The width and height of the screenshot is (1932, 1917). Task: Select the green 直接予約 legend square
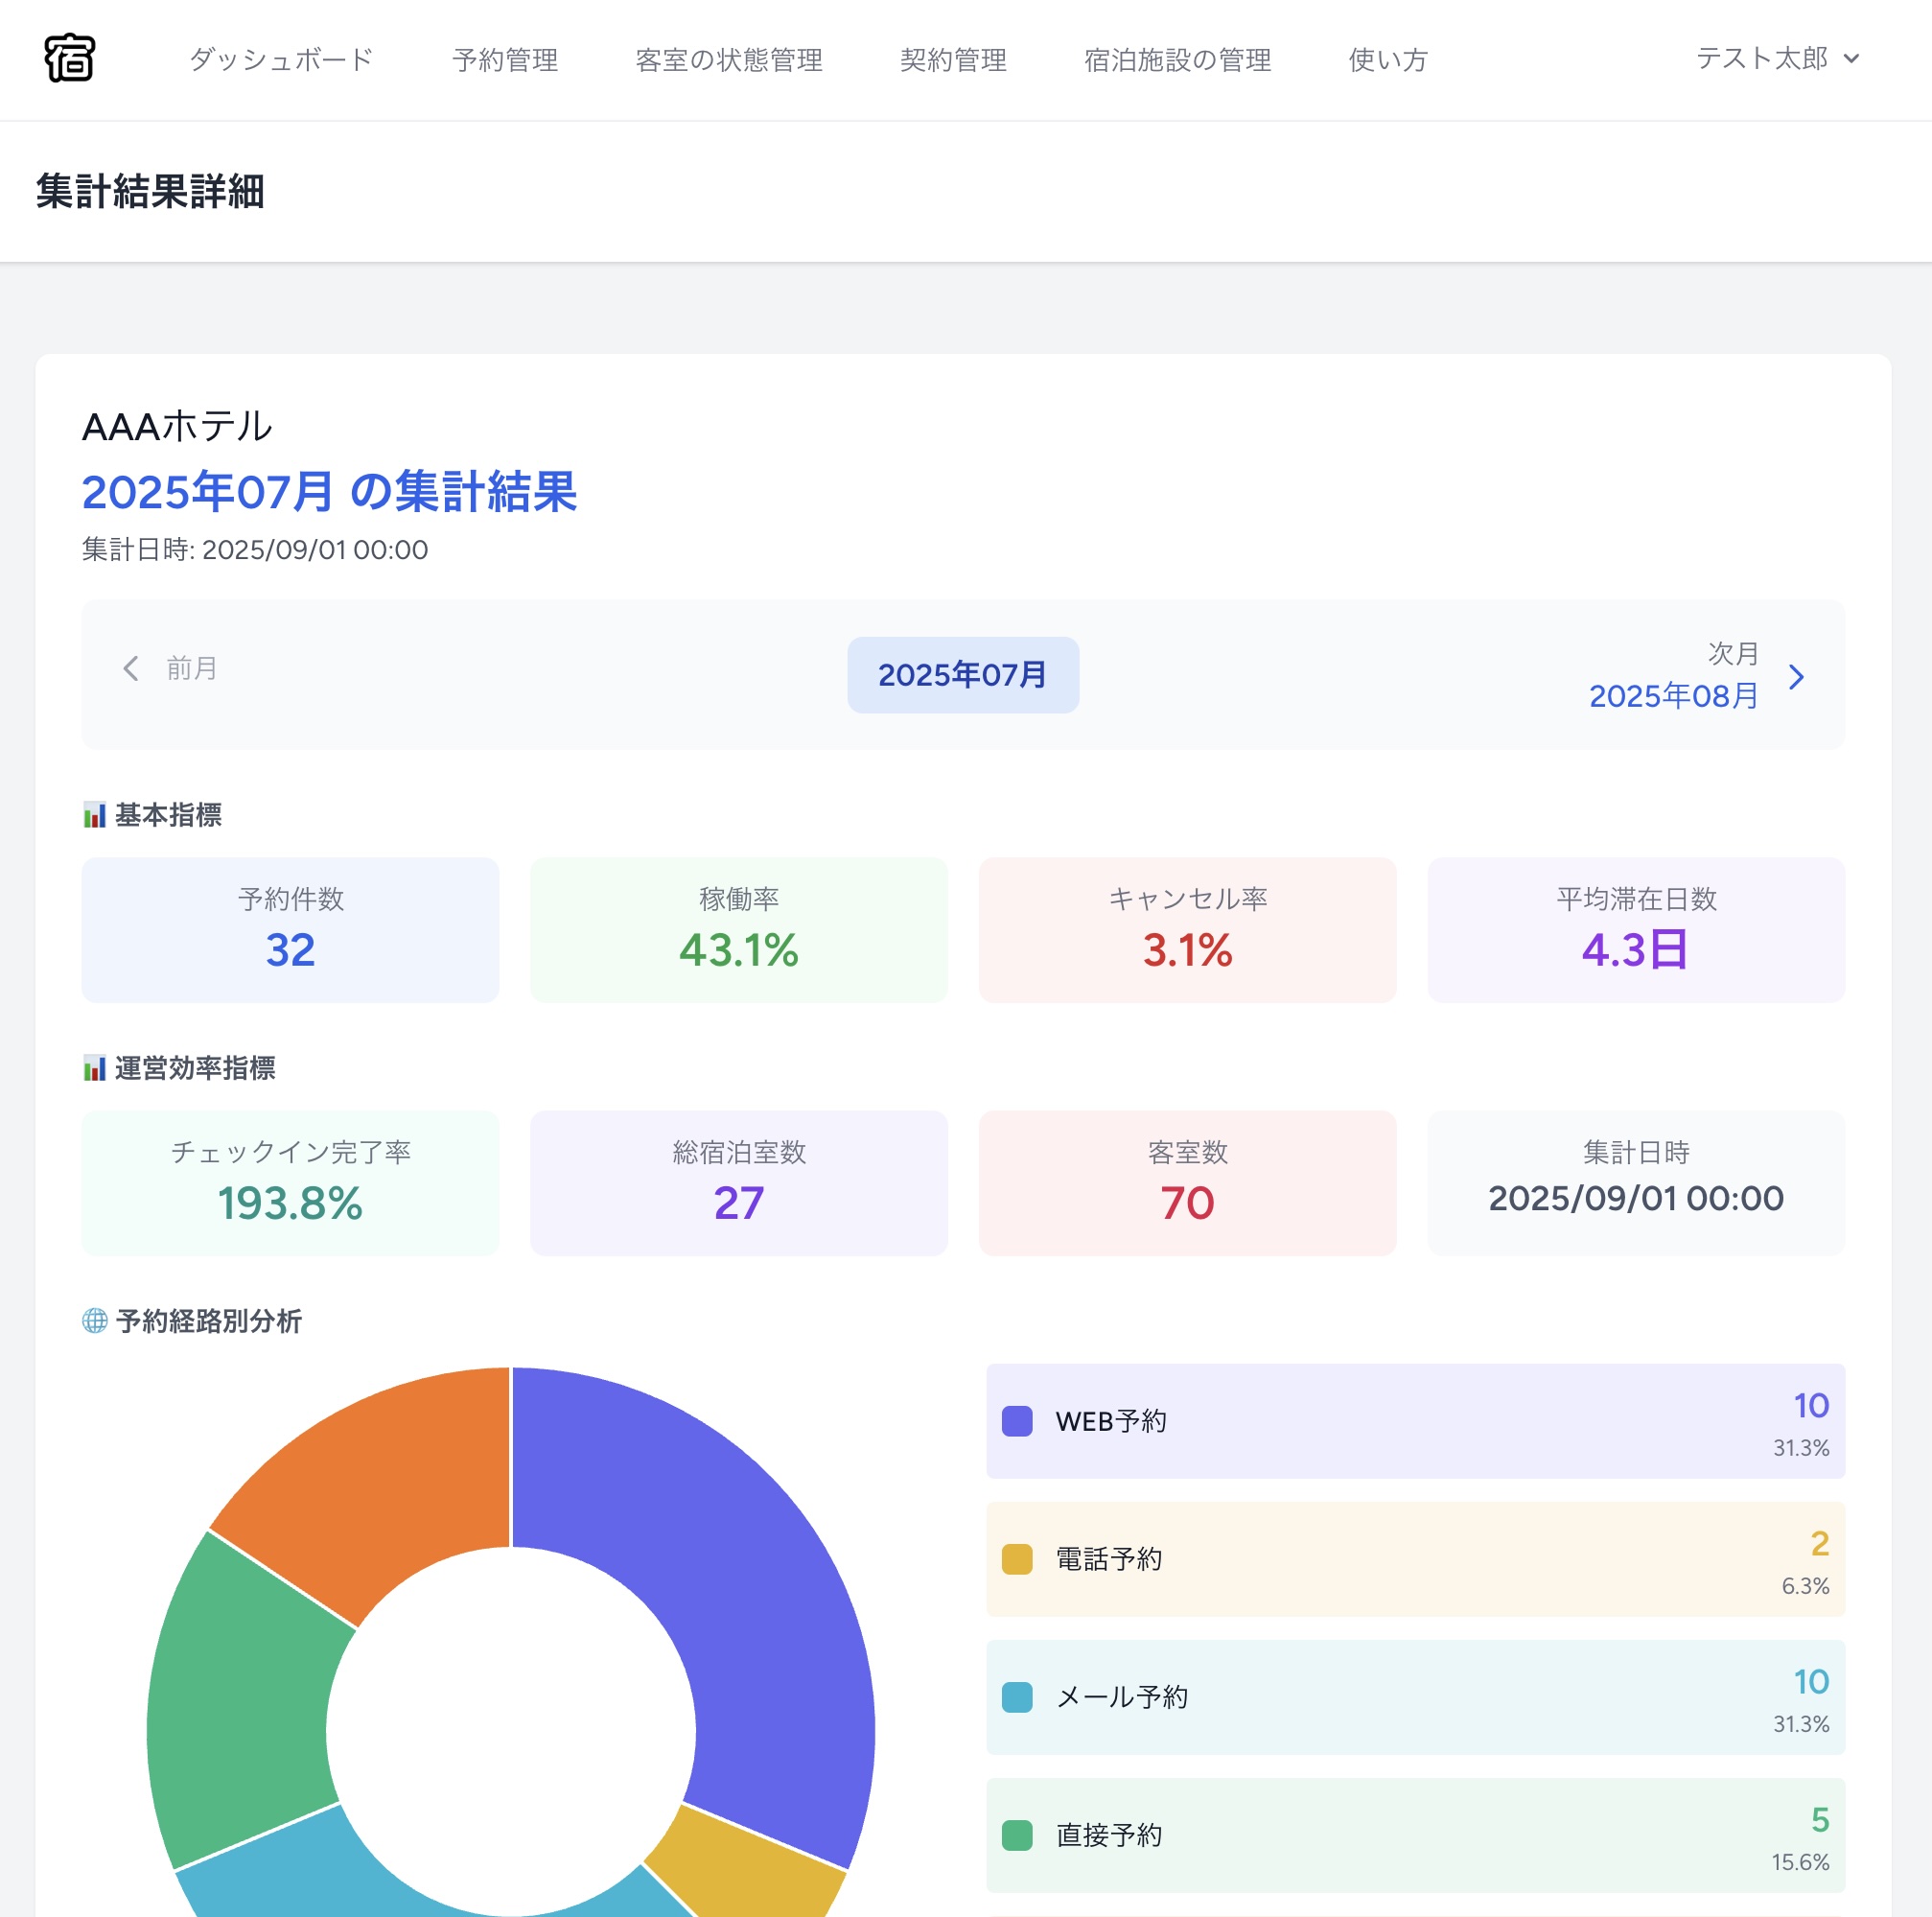1017,1835
